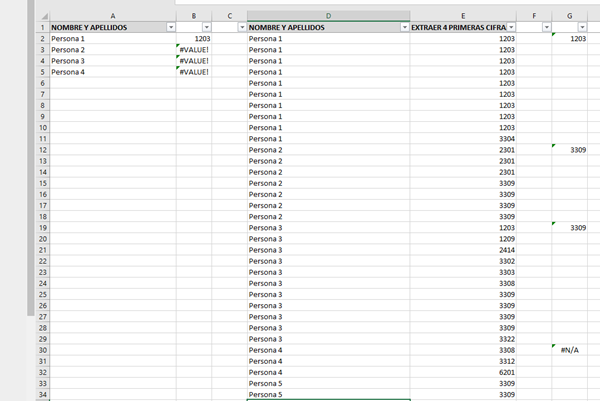The height and width of the screenshot is (401, 600).
Task: Click #VALUE! error in cell B3
Action: pos(194,50)
